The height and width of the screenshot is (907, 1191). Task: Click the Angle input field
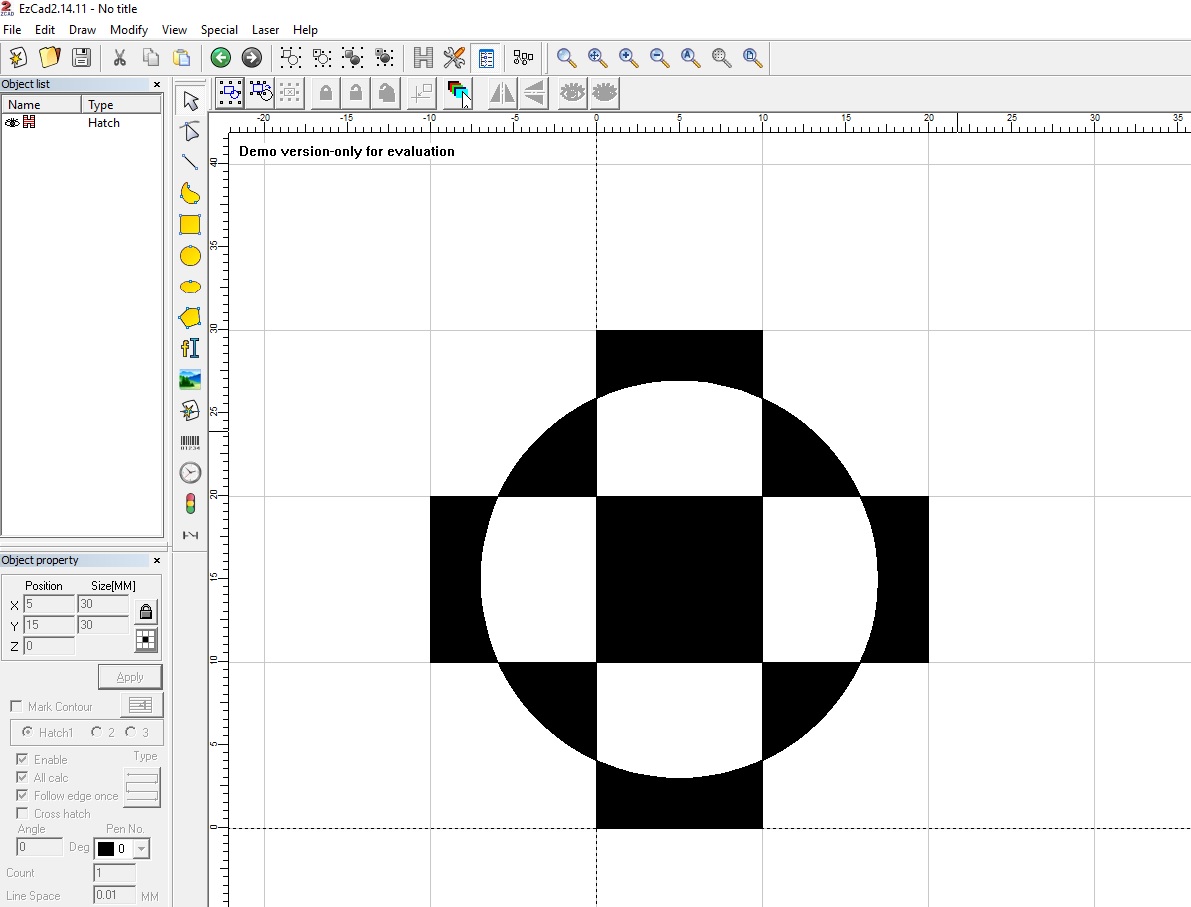click(x=39, y=847)
